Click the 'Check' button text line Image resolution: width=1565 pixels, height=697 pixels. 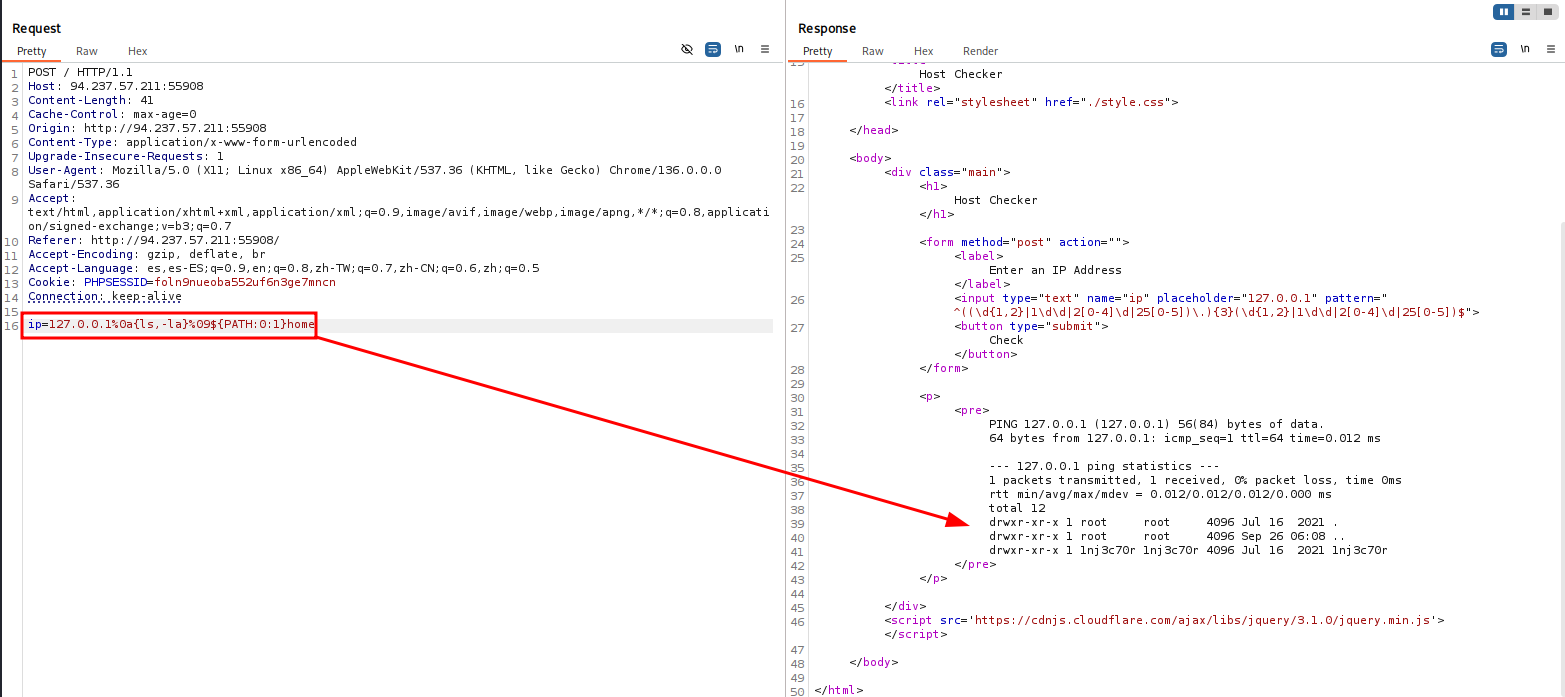click(x=1006, y=340)
